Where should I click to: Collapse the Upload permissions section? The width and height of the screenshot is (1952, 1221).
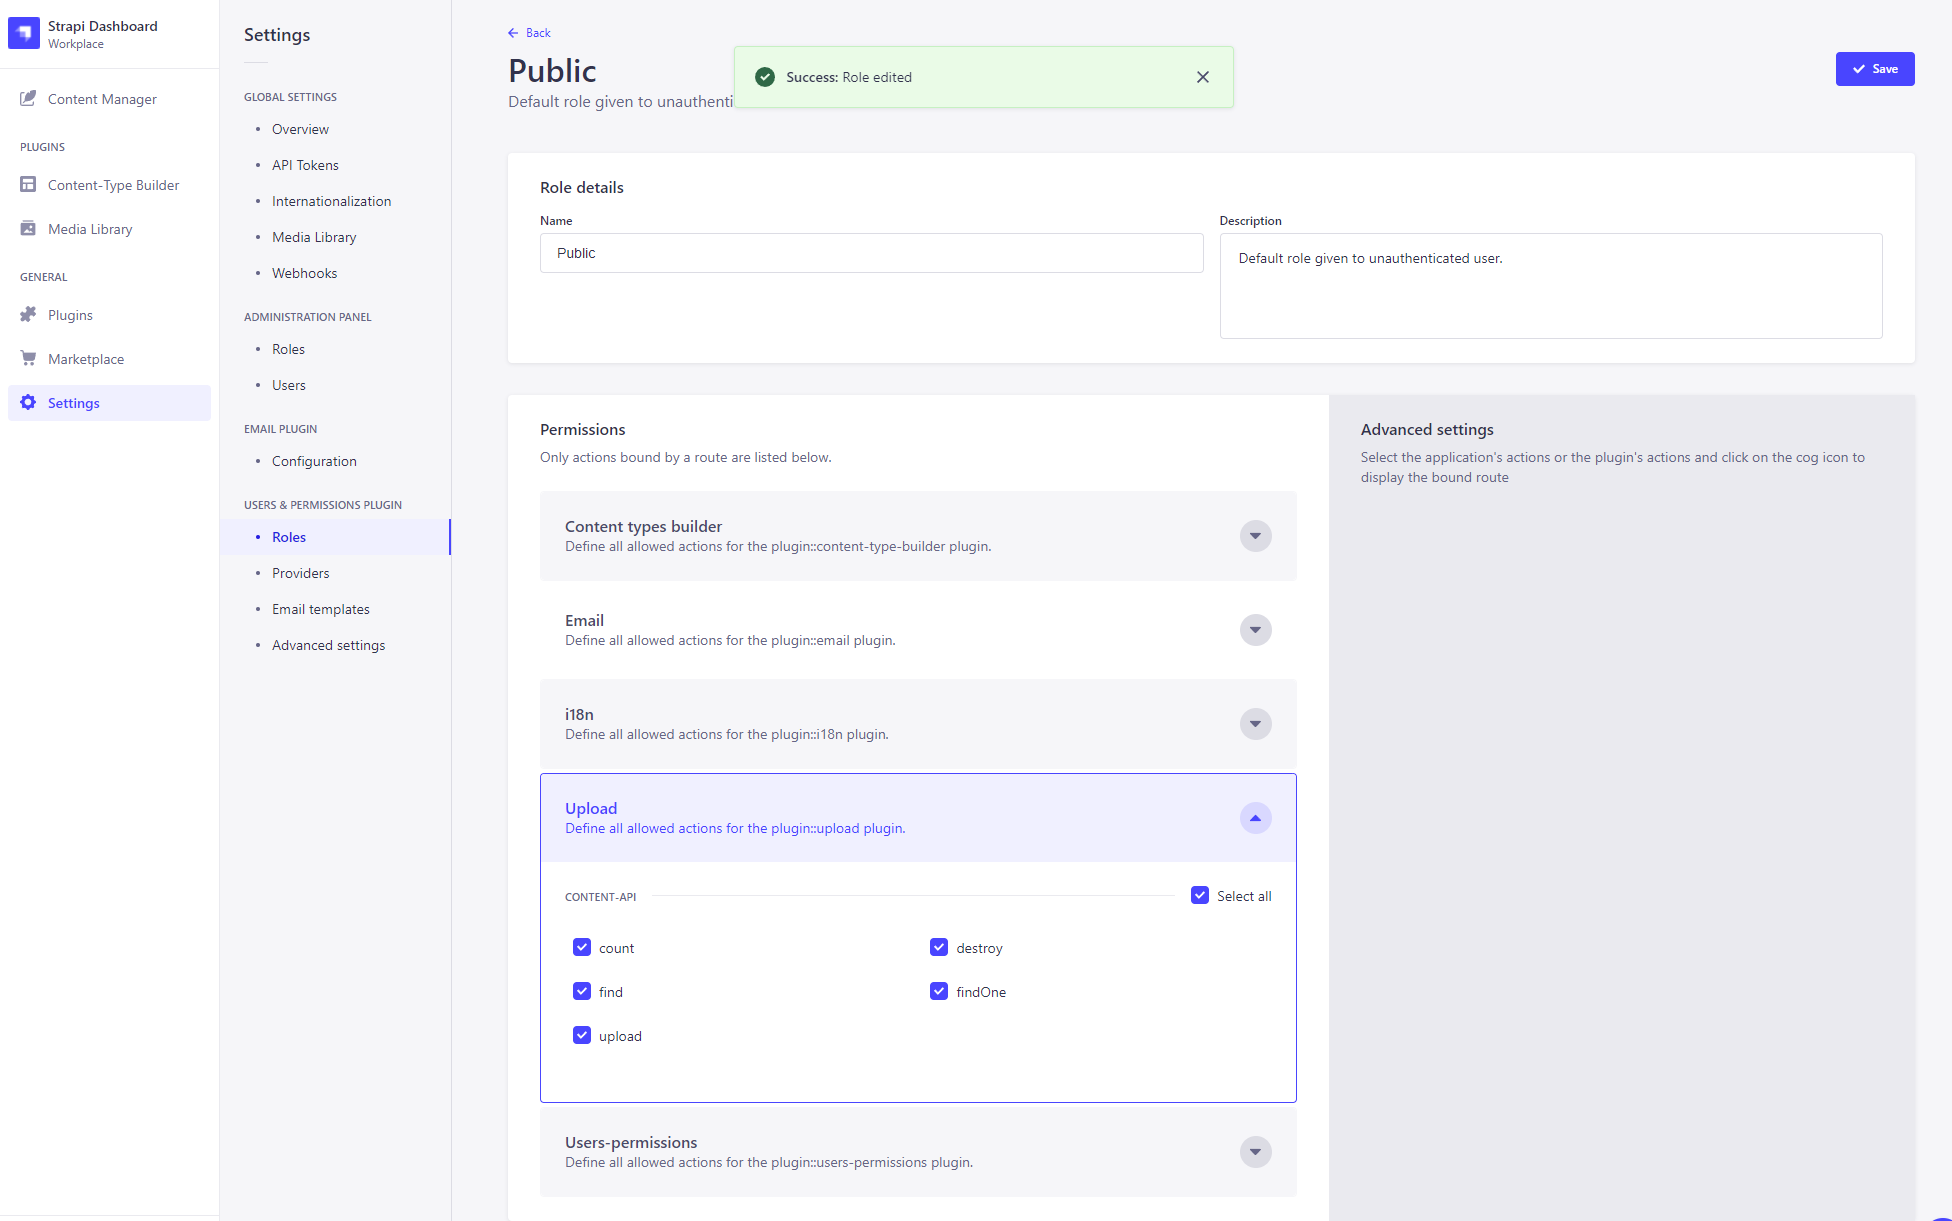[x=1255, y=818]
